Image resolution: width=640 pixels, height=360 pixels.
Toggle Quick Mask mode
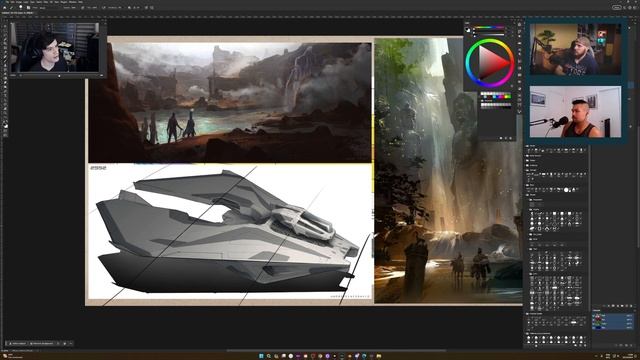point(5,131)
